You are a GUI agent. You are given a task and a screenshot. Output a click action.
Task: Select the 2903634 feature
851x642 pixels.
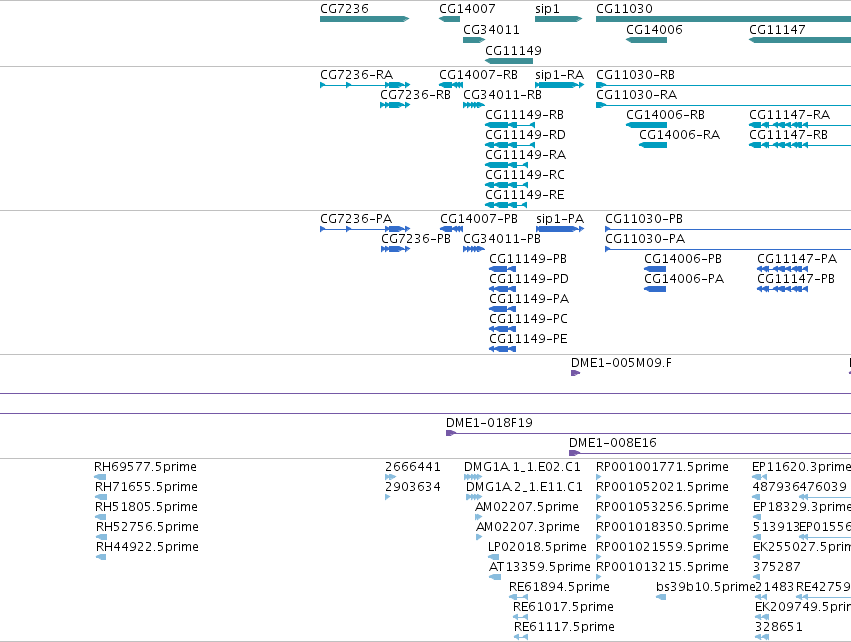pyautogui.click(x=388, y=497)
